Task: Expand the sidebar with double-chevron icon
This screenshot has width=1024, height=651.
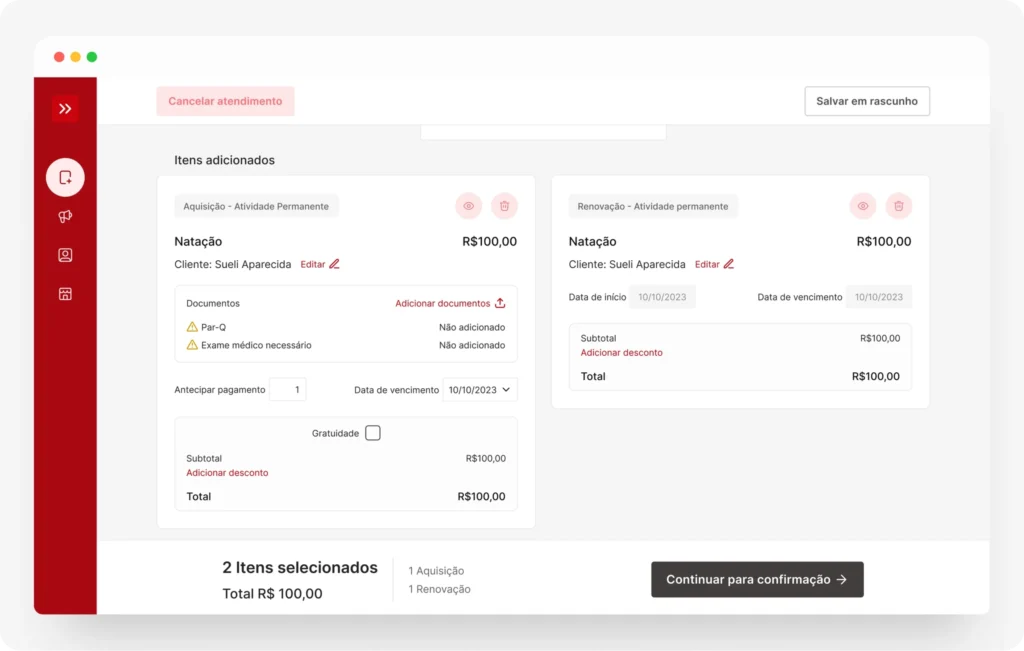Action: point(65,109)
